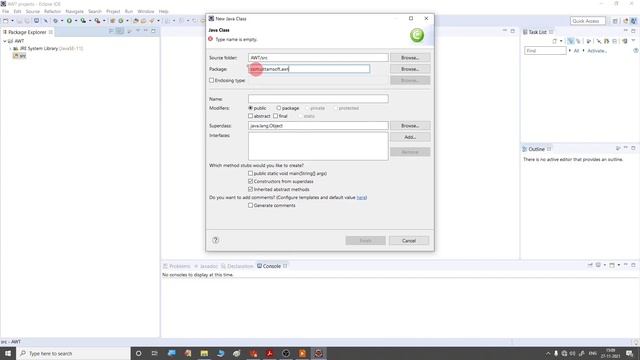Collapse the AWT project tree node

(5, 41)
